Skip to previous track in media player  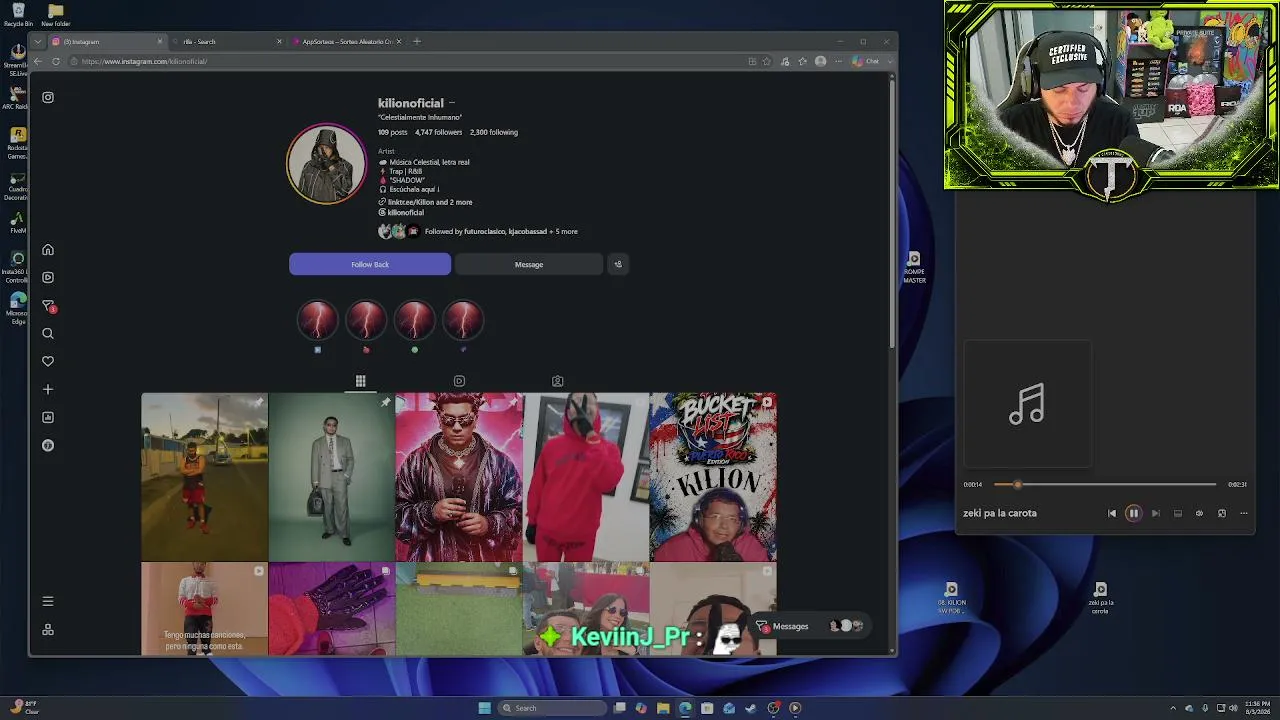pyautogui.click(x=1112, y=513)
